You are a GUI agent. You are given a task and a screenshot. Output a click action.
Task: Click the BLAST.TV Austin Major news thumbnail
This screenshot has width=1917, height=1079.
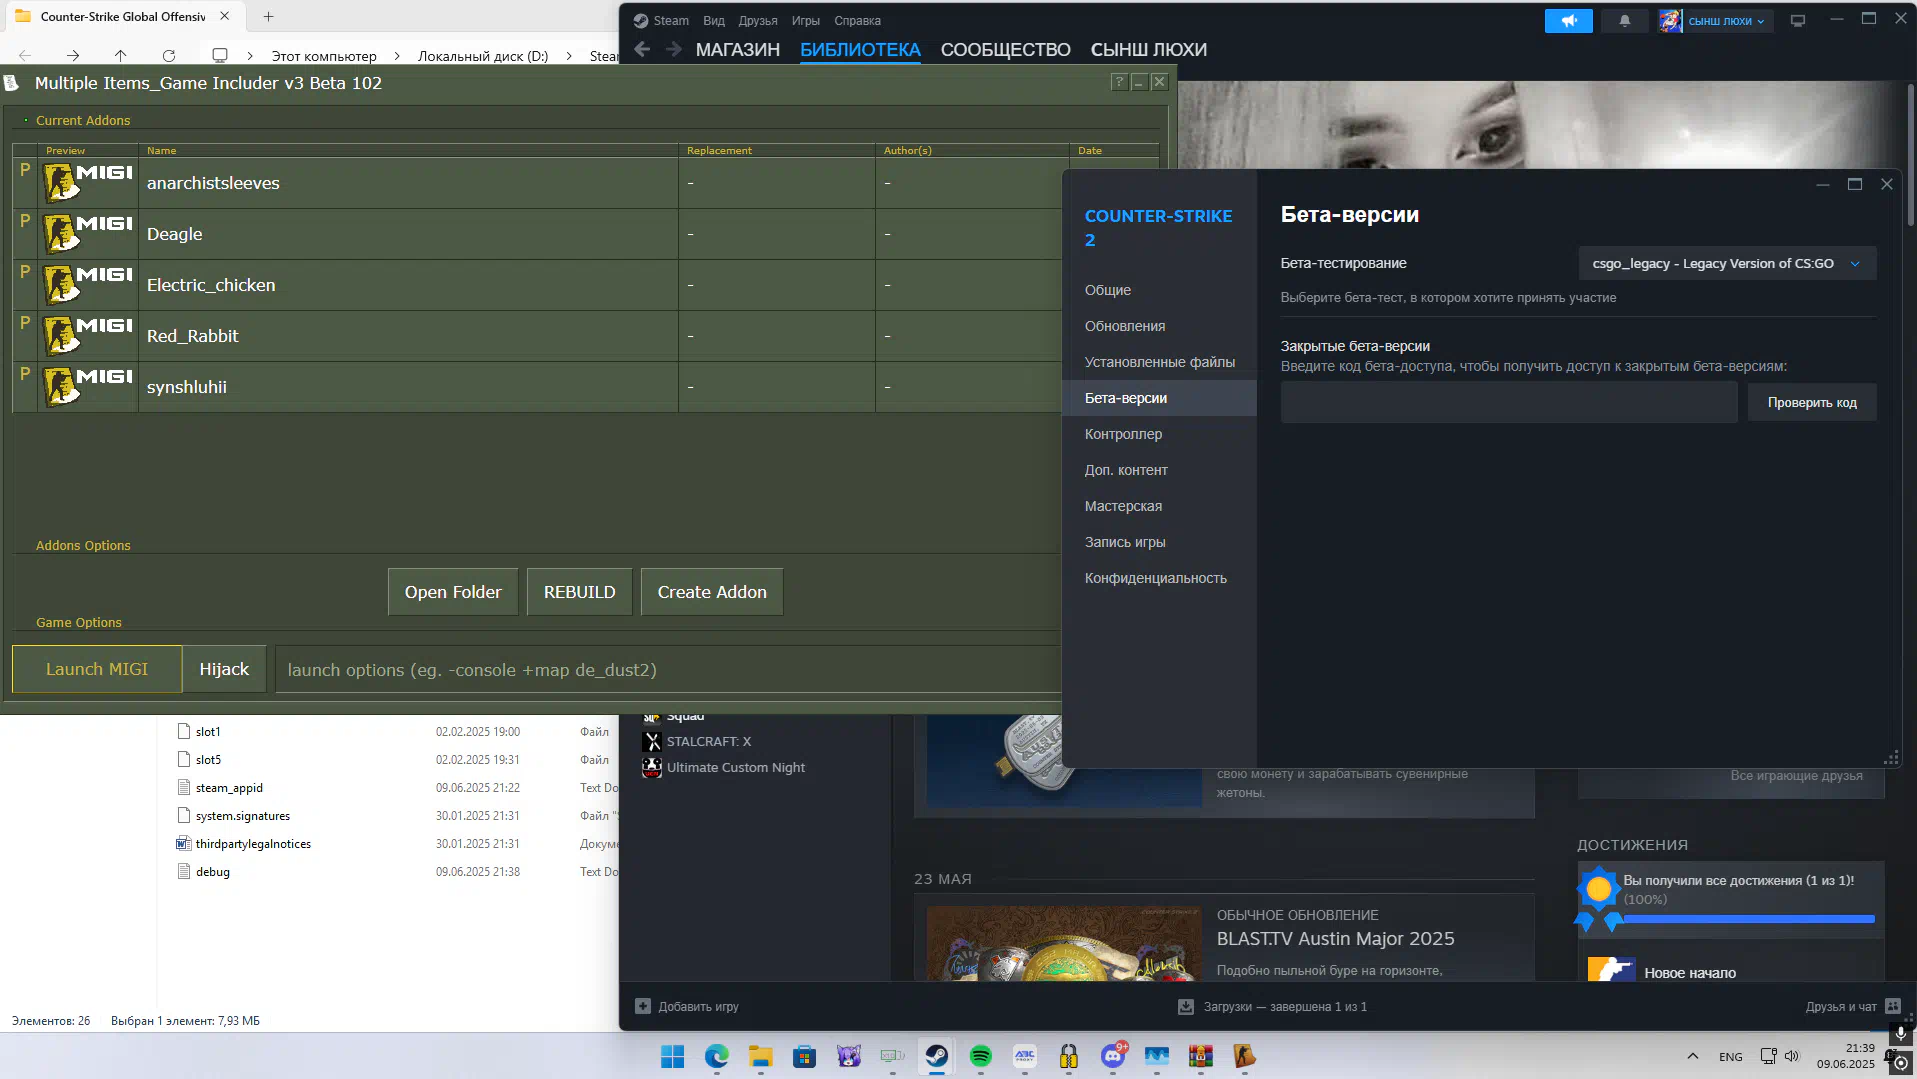point(1064,943)
